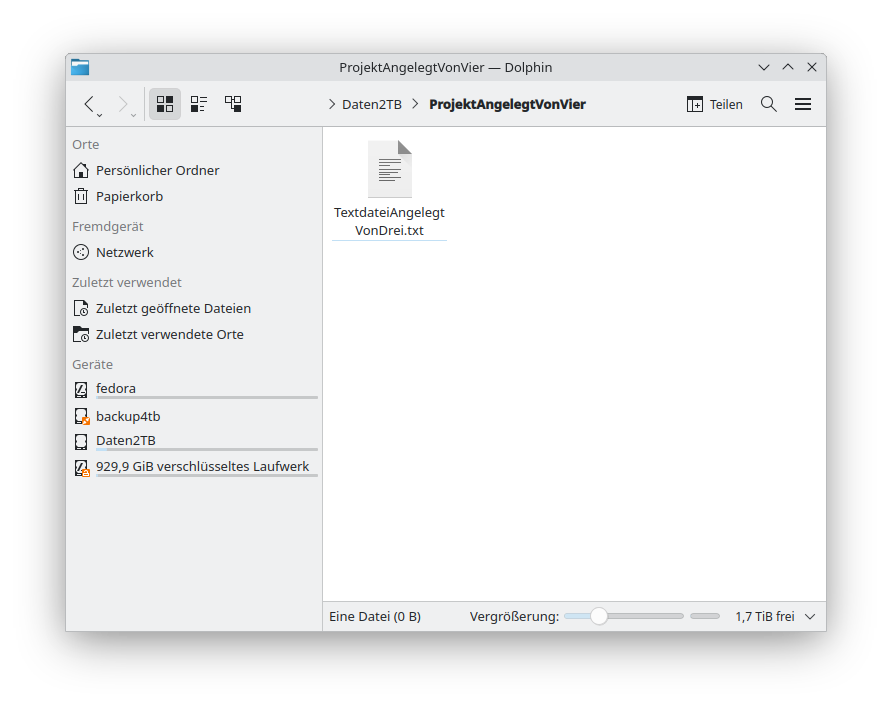Click the fedora drive icon
Image resolution: width=892 pixels, height=709 pixels.
[81, 390]
